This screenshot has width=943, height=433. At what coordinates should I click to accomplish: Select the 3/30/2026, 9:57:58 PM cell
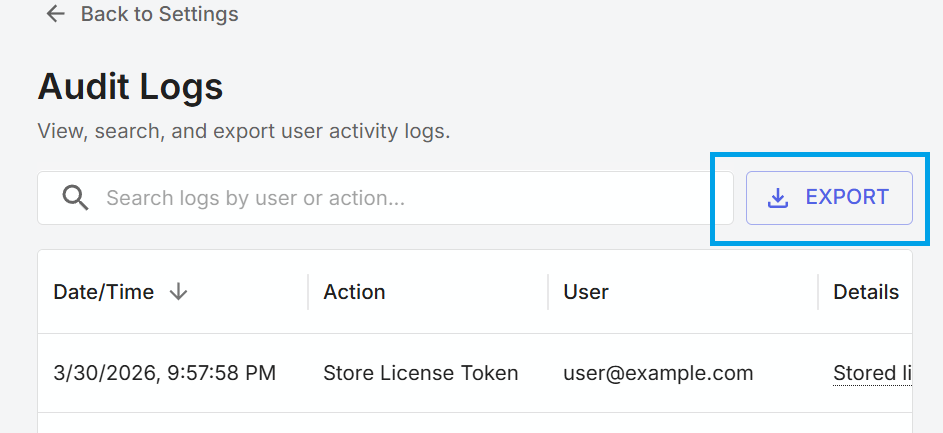pos(165,373)
